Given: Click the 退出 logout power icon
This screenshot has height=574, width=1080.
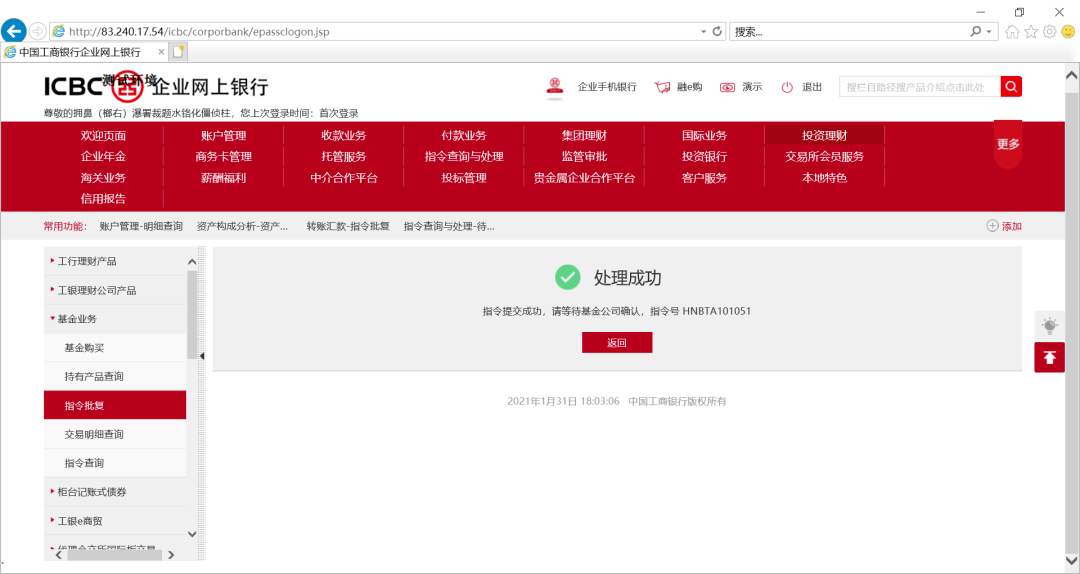Looking at the screenshot, I should tap(787, 87).
